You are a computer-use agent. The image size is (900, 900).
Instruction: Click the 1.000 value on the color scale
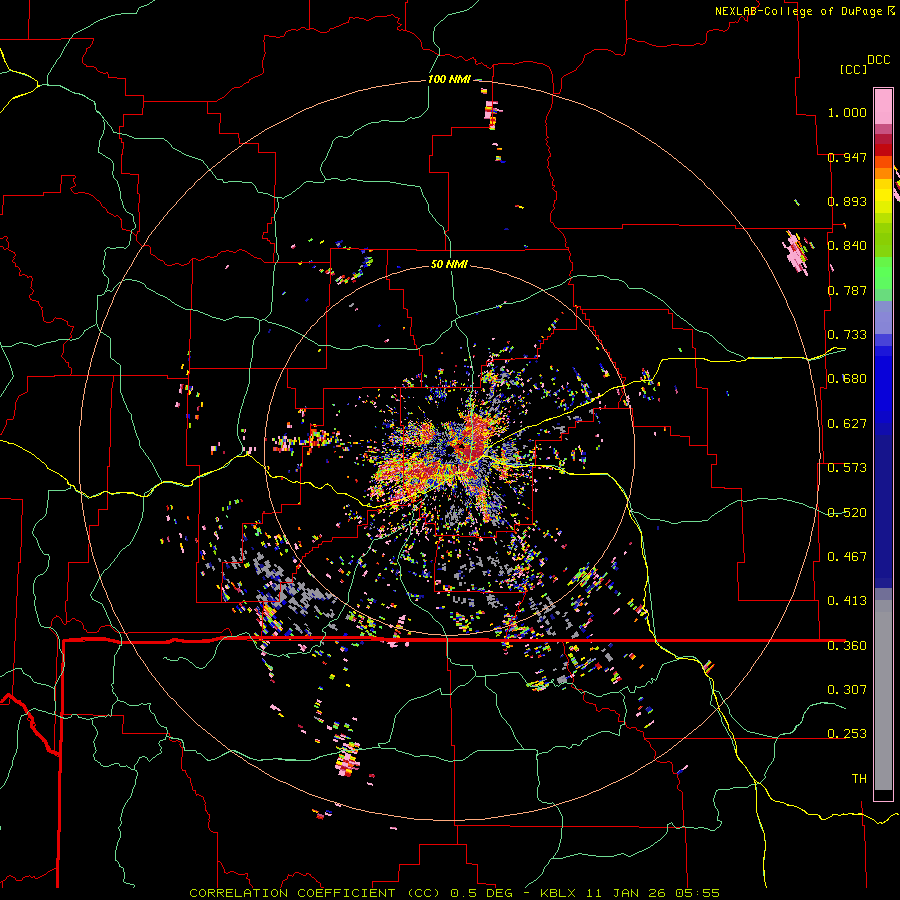click(x=847, y=112)
